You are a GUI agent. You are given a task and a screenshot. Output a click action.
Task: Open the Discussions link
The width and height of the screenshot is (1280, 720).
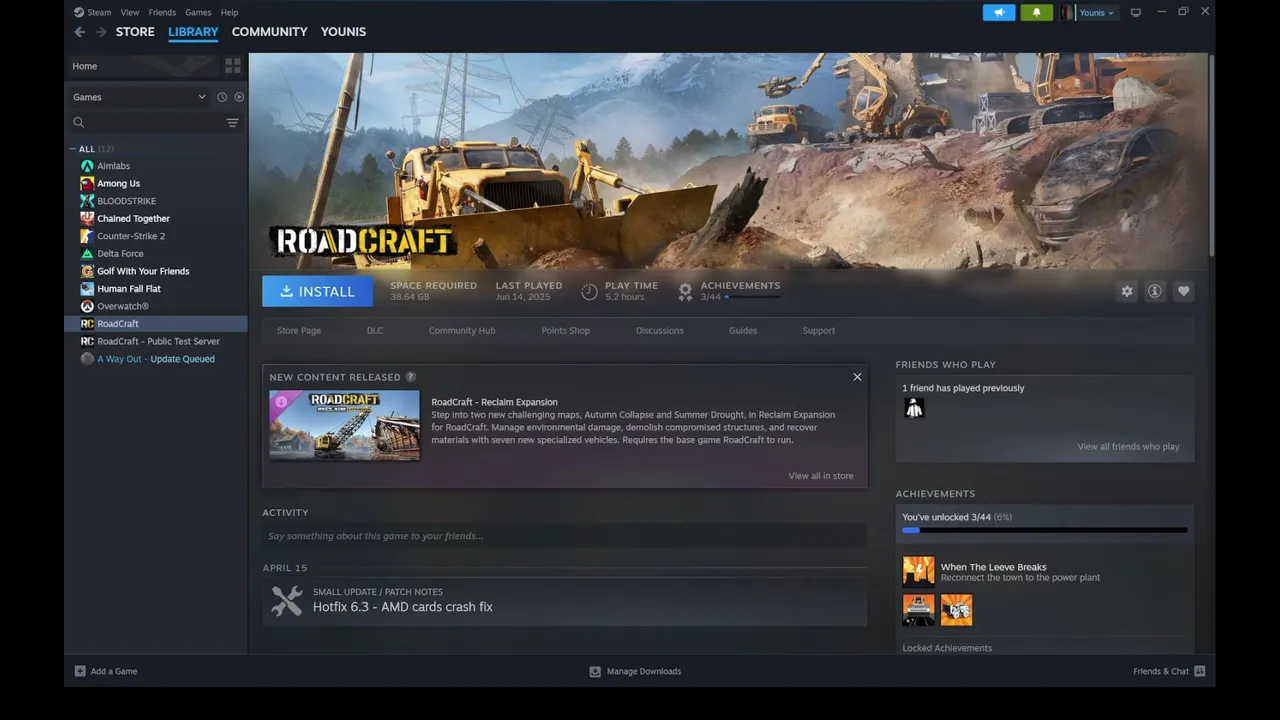pyautogui.click(x=660, y=331)
